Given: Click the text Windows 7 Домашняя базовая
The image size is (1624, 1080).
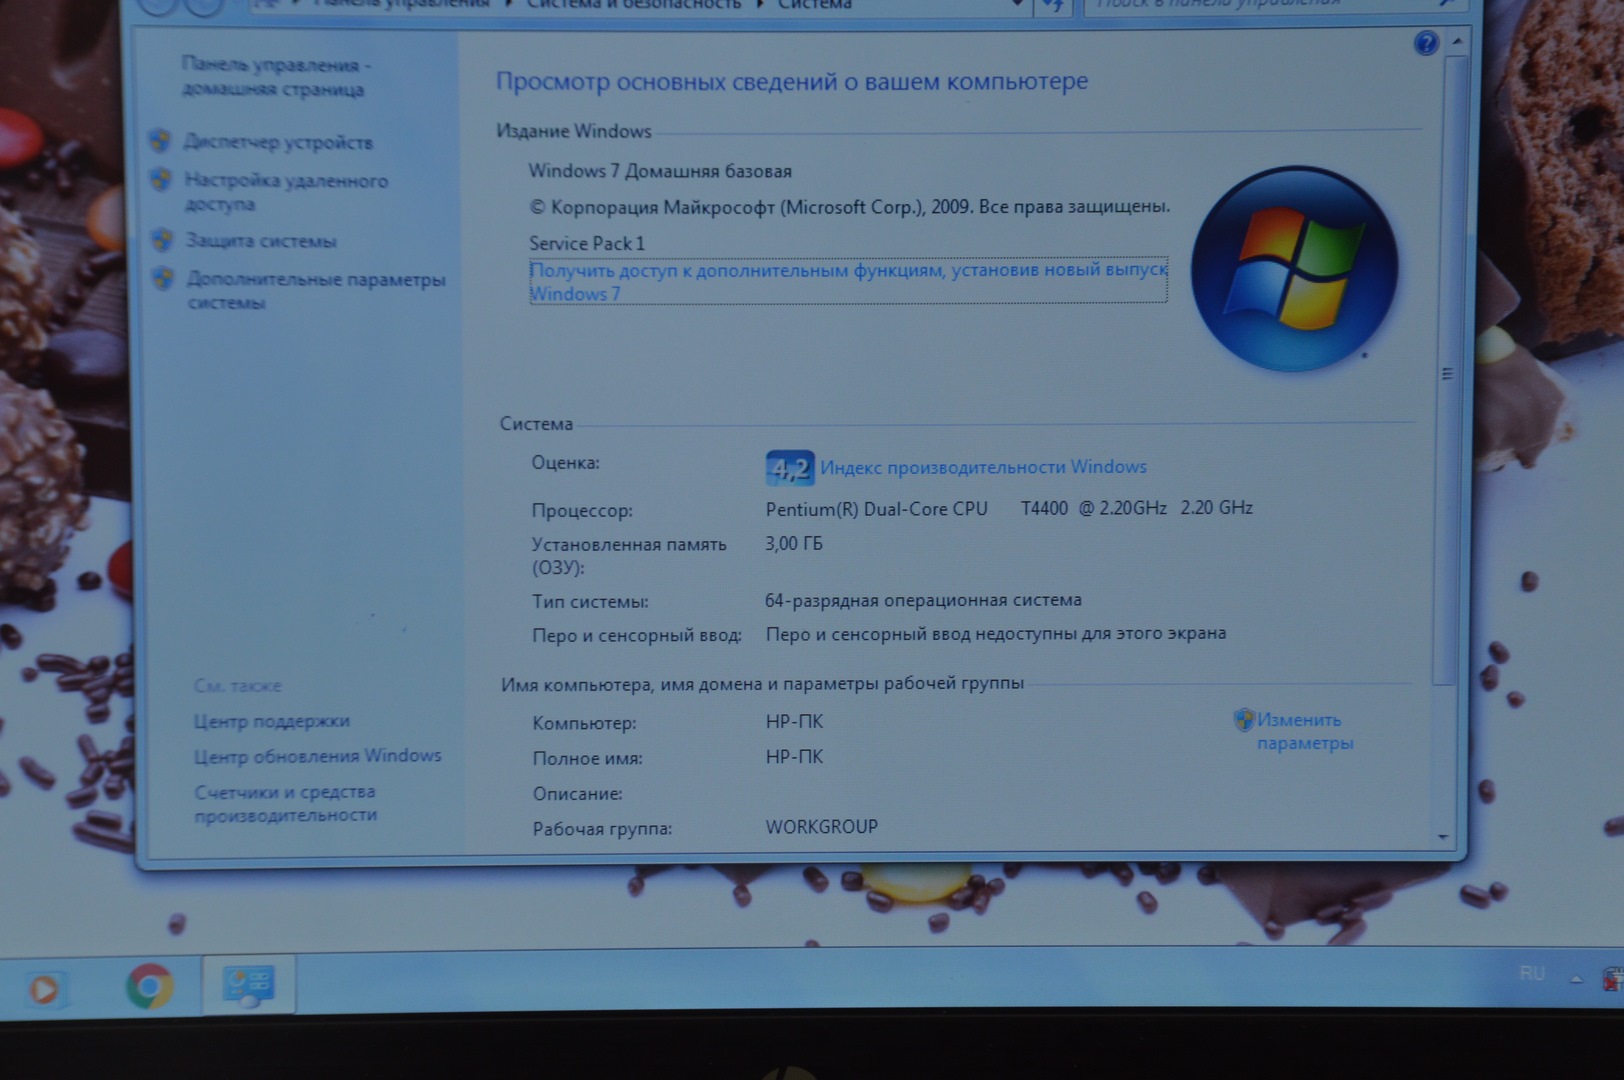Looking at the screenshot, I should tap(660, 171).
